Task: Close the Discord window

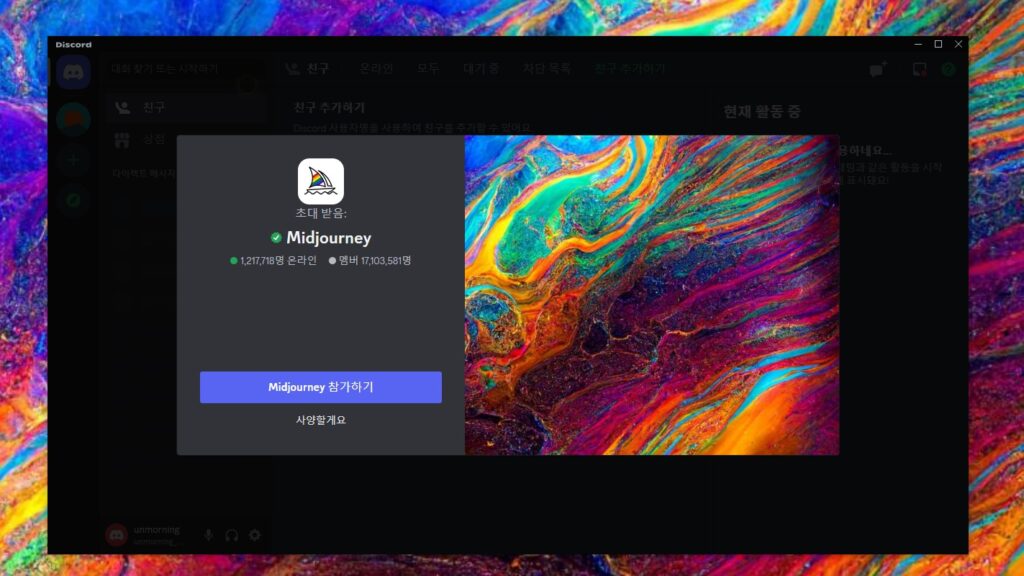Action: 958,44
